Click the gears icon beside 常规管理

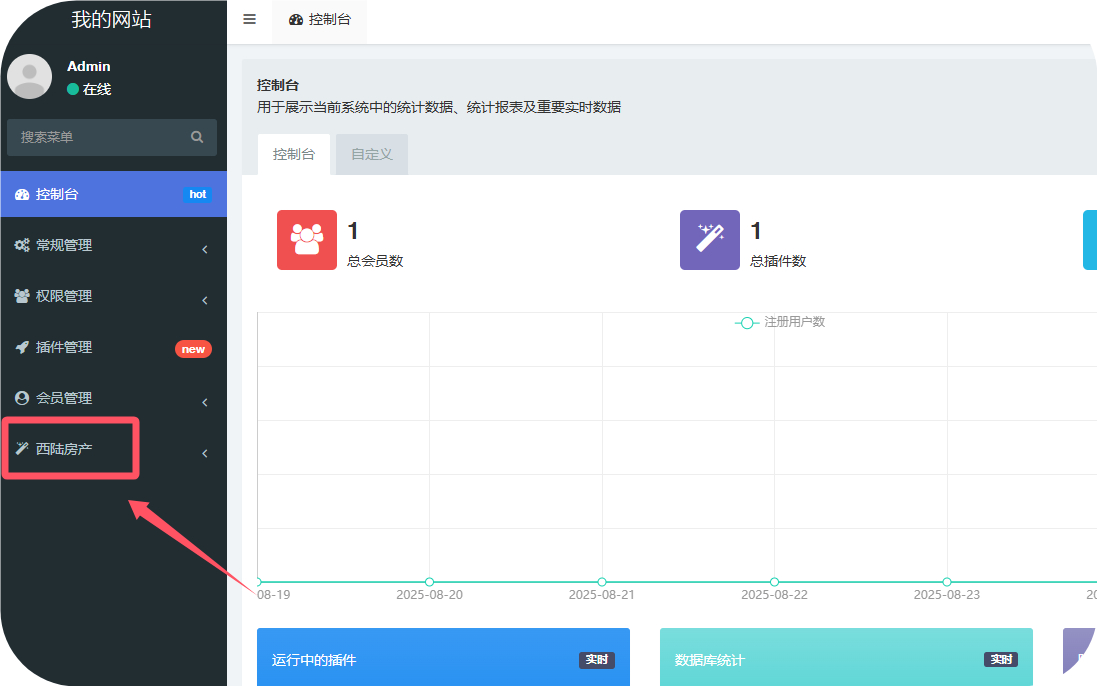click(21, 245)
